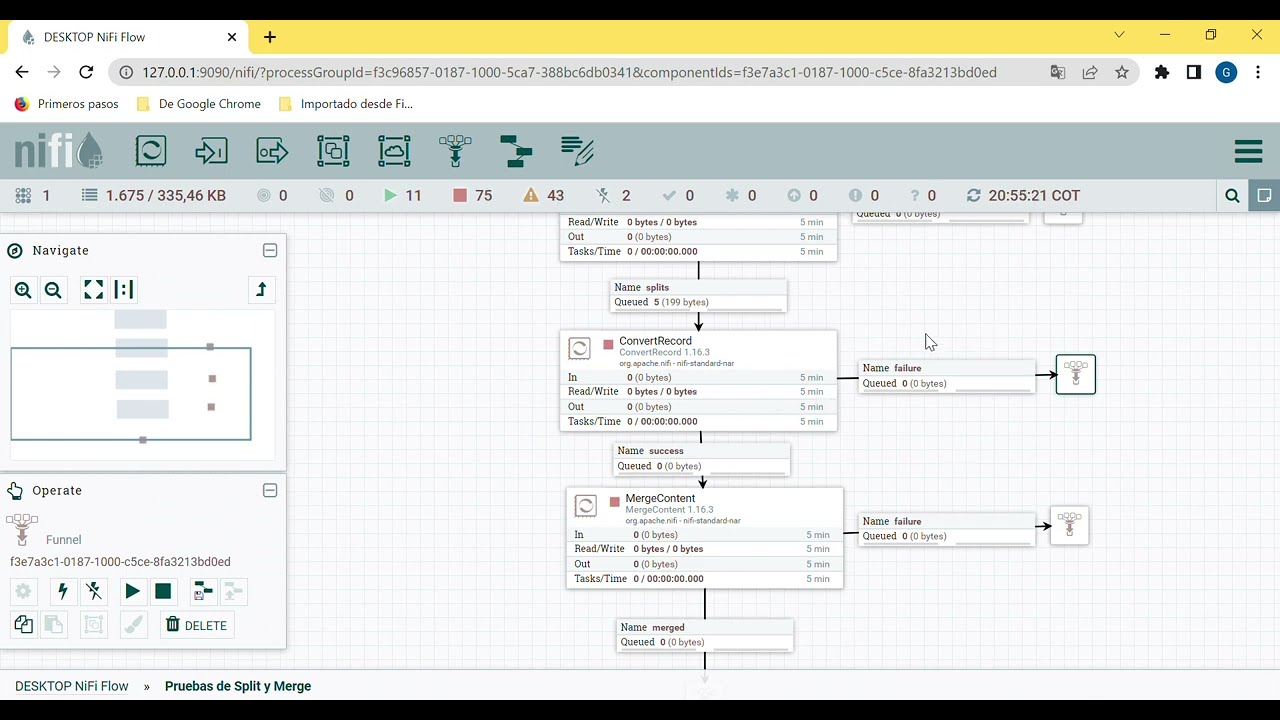Click Pruebas de Split y Merge breadcrumb
1280x720 pixels.
pyautogui.click(x=238, y=686)
